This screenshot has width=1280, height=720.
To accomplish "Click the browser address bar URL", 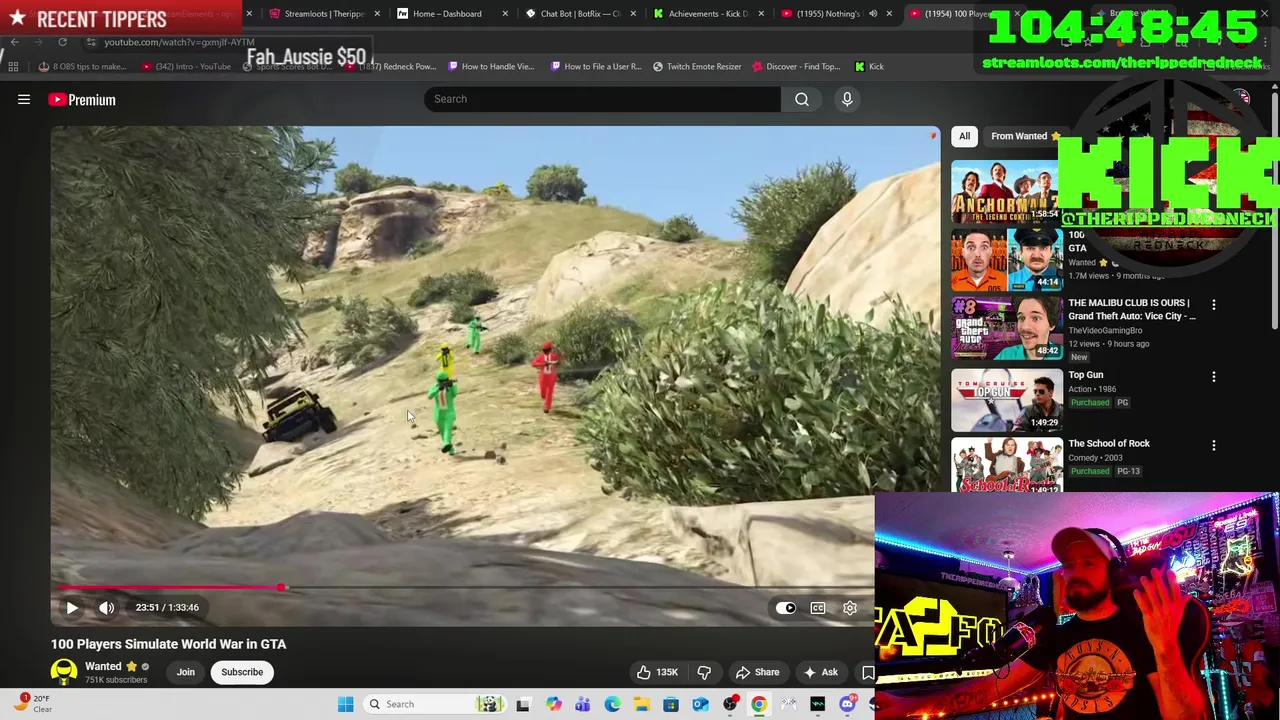I will [179, 42].
